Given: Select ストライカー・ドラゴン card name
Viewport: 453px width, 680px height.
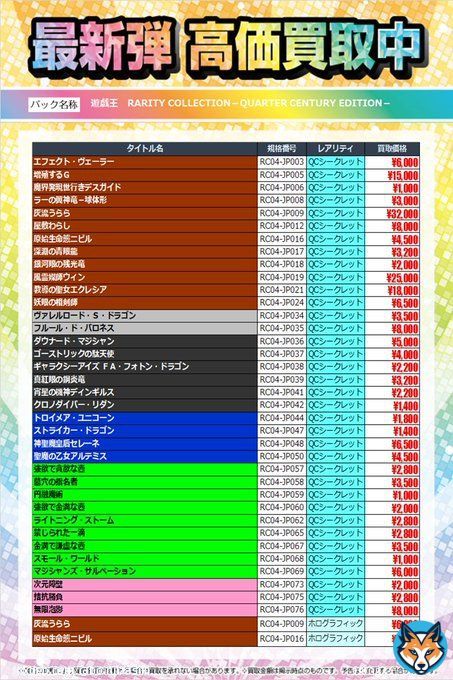Looking at the screenshot, I should click(x=74, y=430).
